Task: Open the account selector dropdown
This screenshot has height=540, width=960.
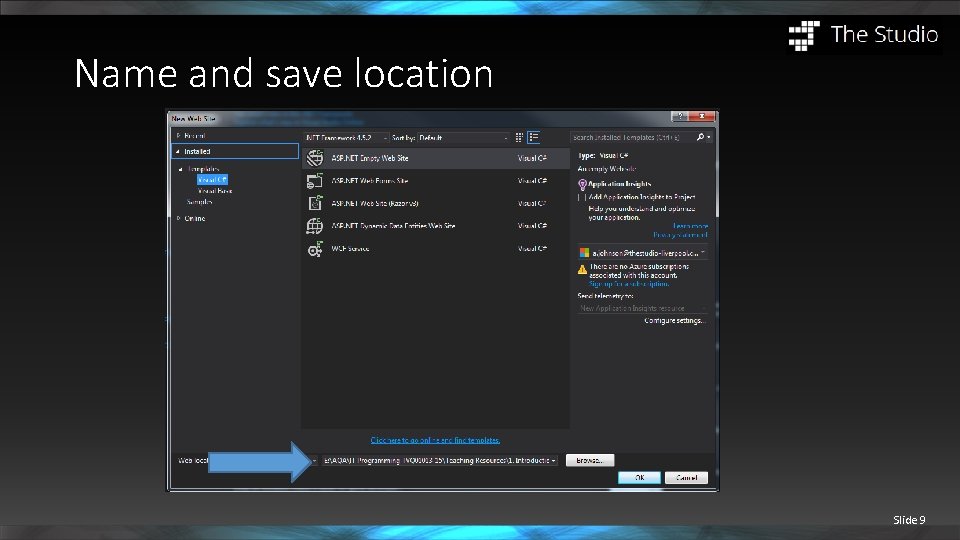Action: click(x=643, y=253)
